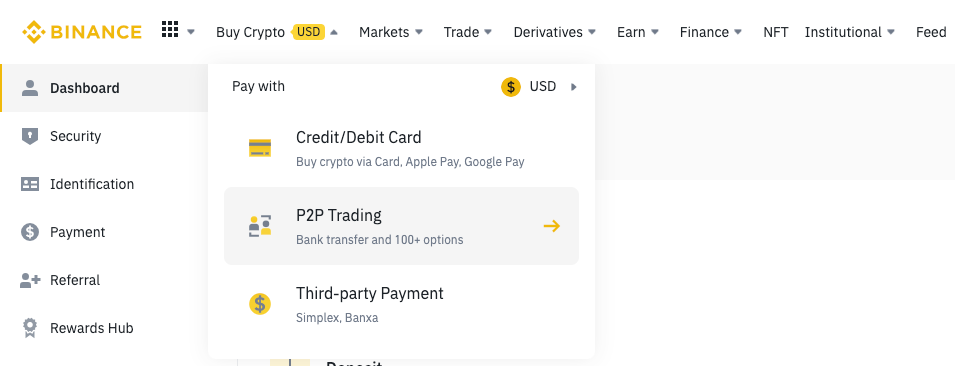The width and height of the screenshot is (955, 366).
Task: Click the Referral person-plus icon
Action: tap(30, 280)
